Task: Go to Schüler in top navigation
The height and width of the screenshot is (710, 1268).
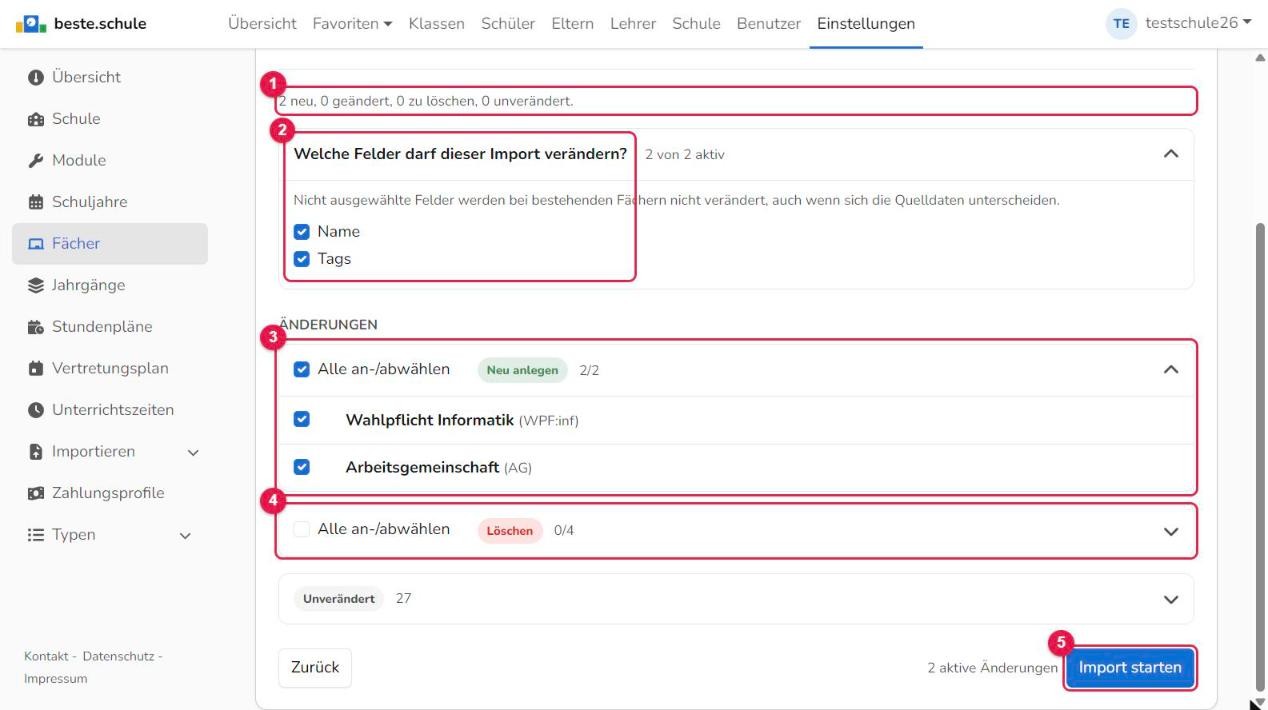Action: pos(508,24)
